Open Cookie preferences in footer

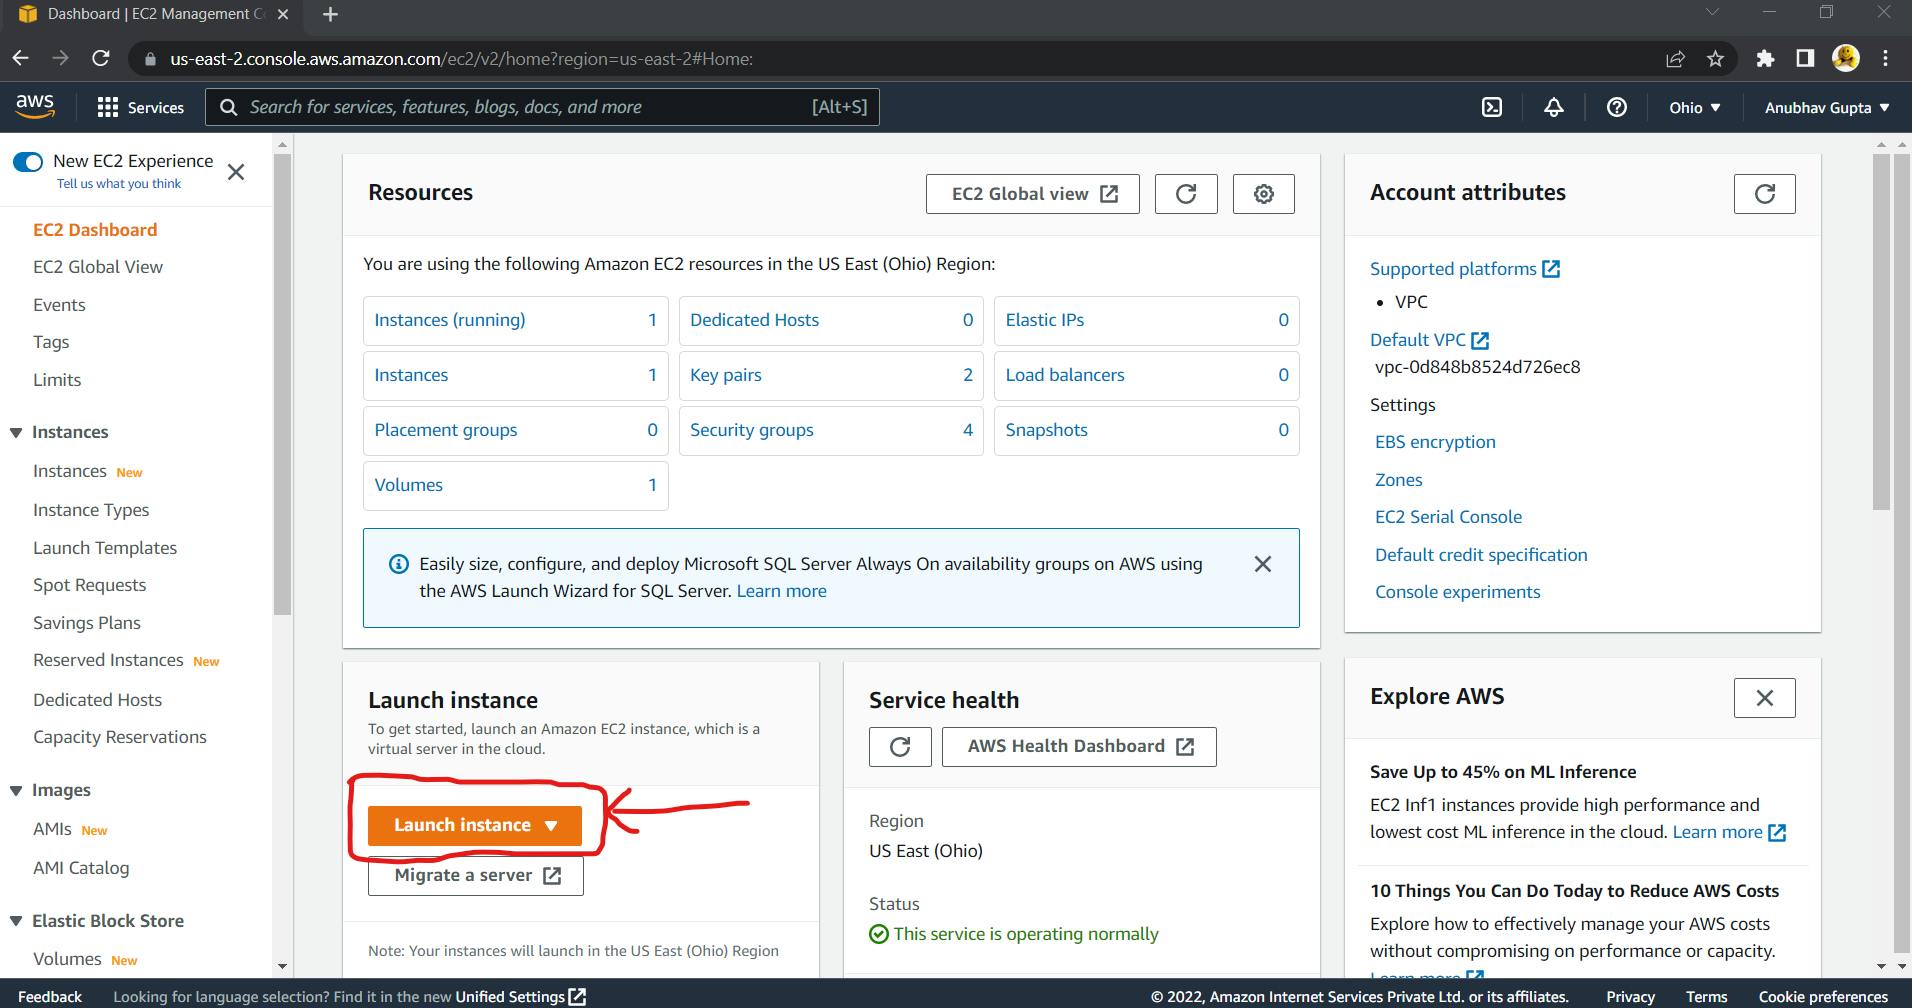coord(1823,997)
